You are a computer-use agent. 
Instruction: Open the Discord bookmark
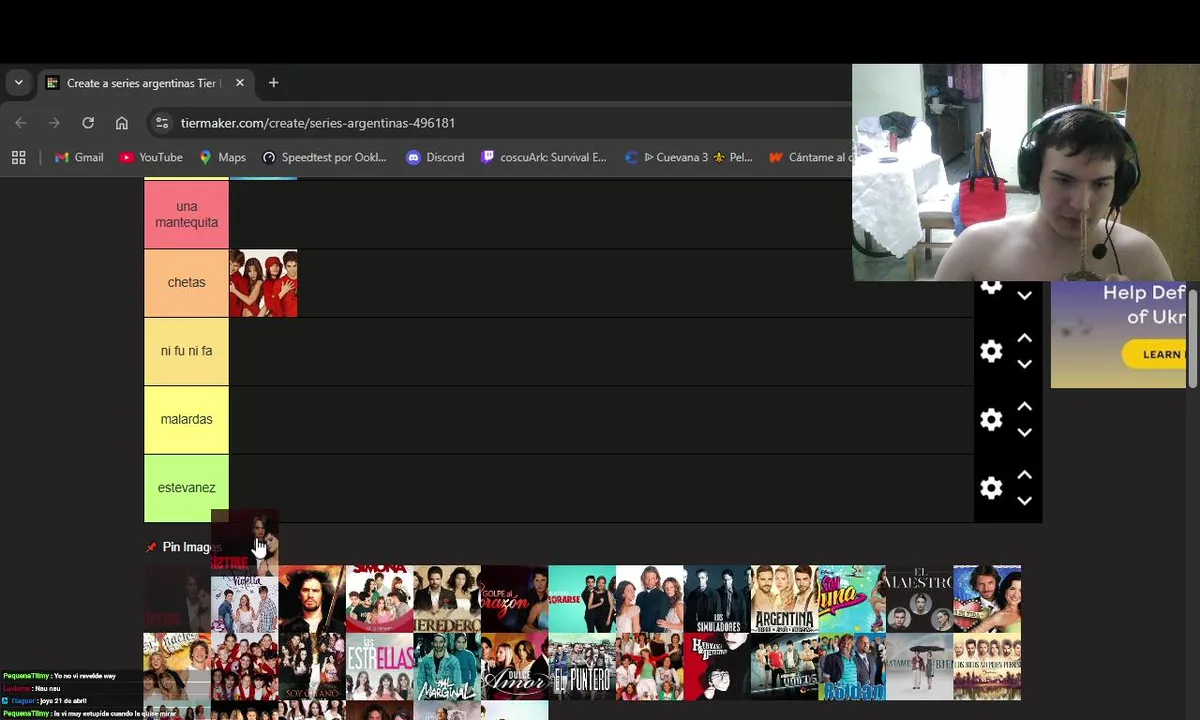[435, 157]
